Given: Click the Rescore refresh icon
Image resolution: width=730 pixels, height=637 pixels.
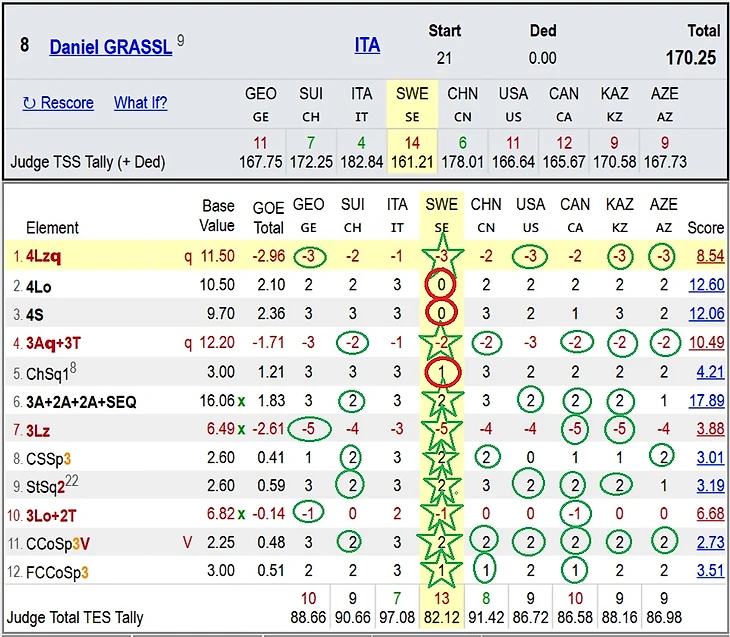Looking at the screenshot, I should pyautogui.click(x=29, y=103).
